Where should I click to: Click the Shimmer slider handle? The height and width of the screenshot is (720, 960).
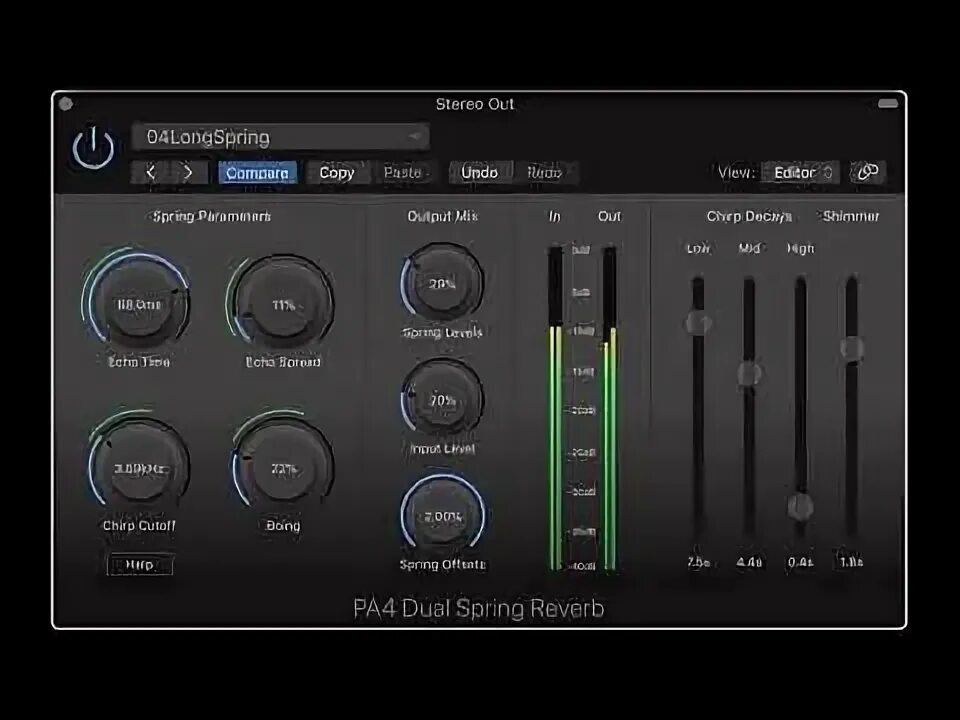click(x=851, y=348)
